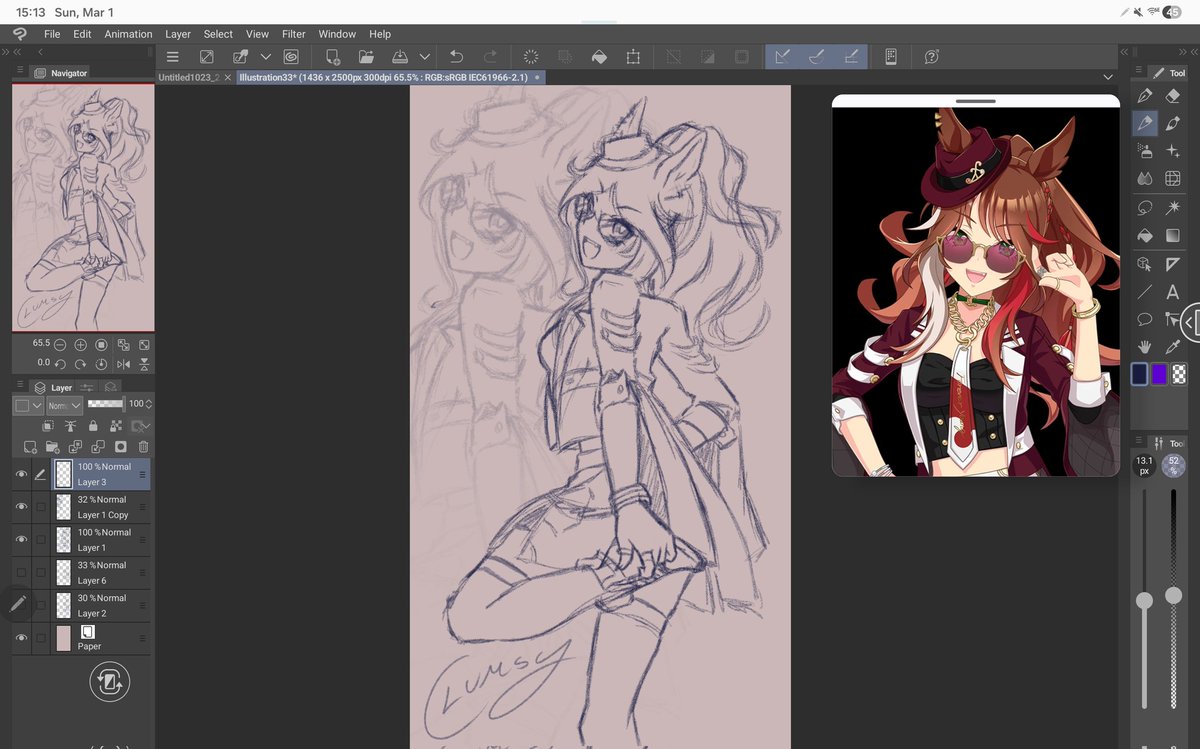Select the Lasso selection tool
The height and width of the screenshot is (749, 1200).
pyautogui.click(x=1145, y=208)
